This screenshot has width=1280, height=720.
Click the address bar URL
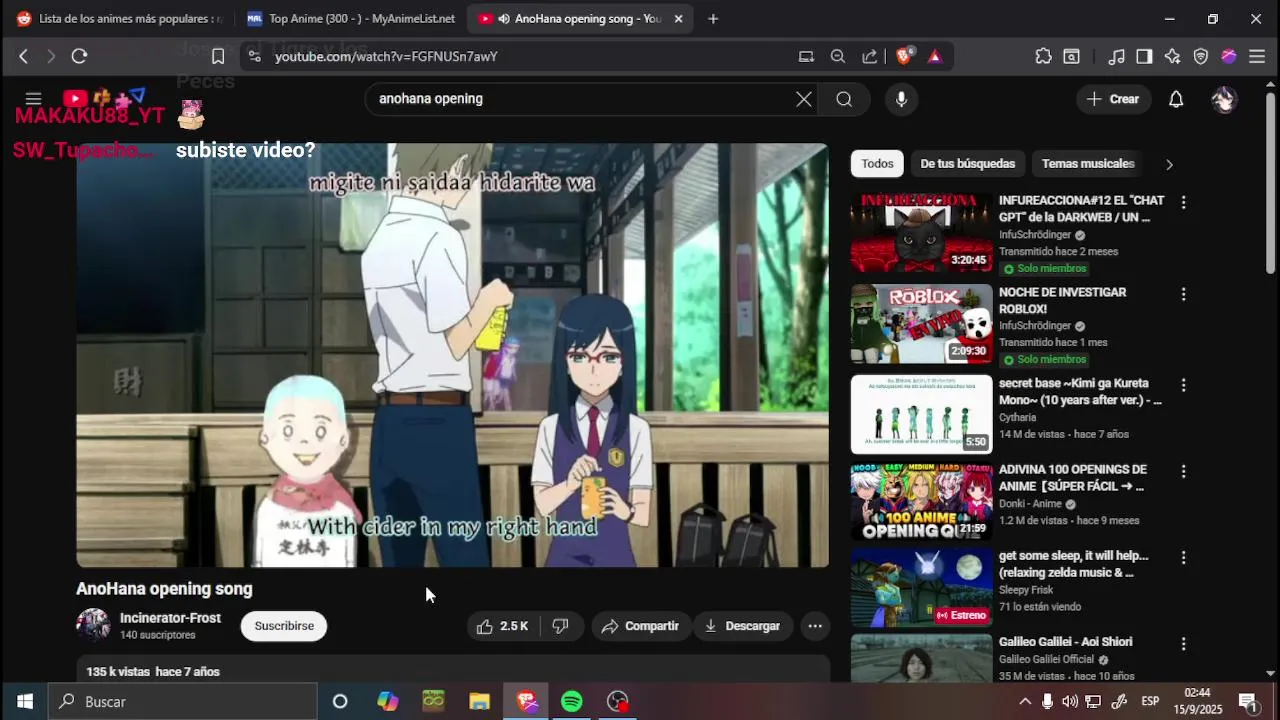point(386,57)
